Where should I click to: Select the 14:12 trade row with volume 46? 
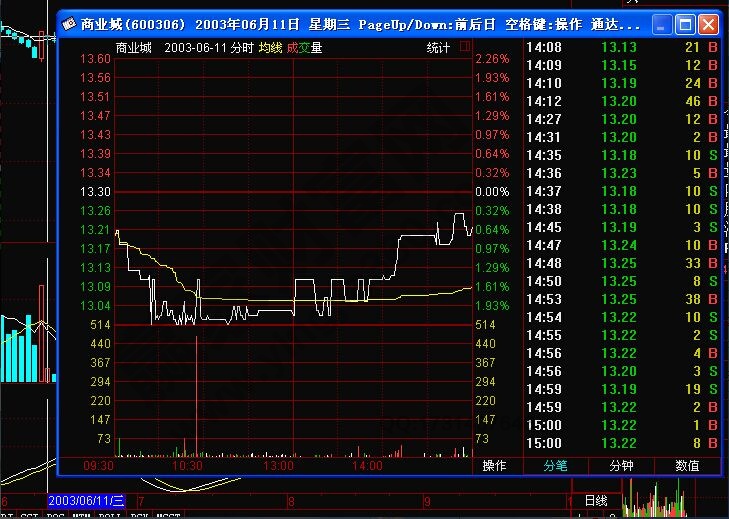621,102
